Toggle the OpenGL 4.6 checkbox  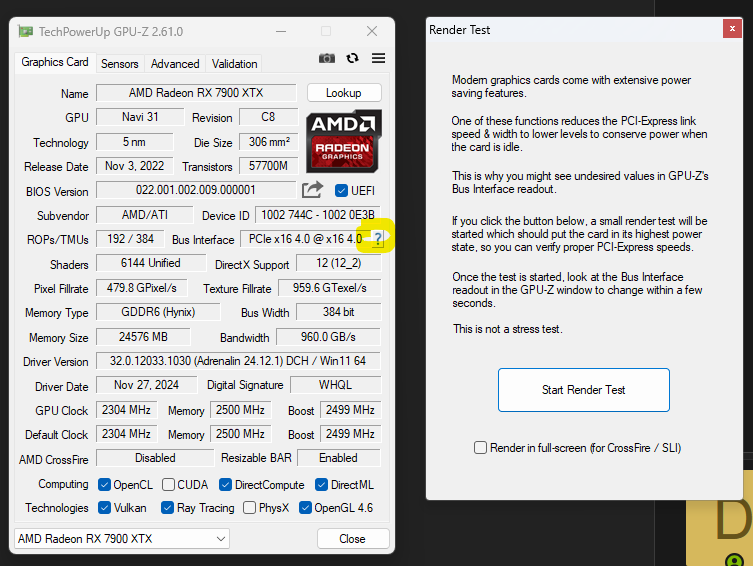click(x=305, y=508)
